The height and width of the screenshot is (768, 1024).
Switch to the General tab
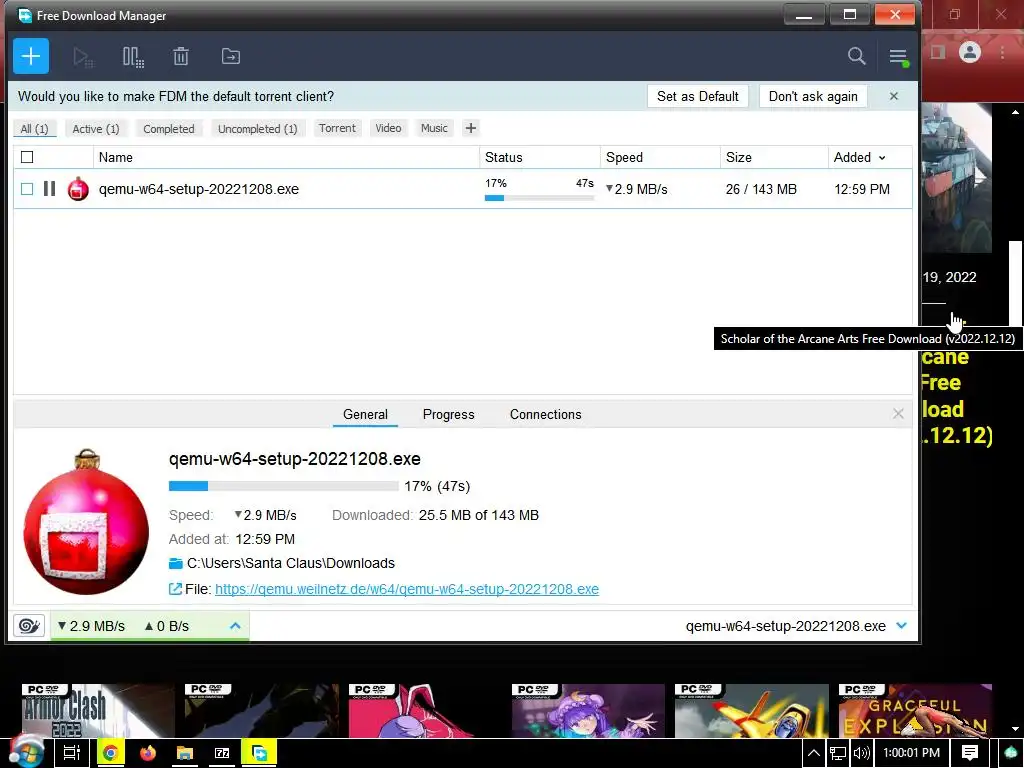365,414
